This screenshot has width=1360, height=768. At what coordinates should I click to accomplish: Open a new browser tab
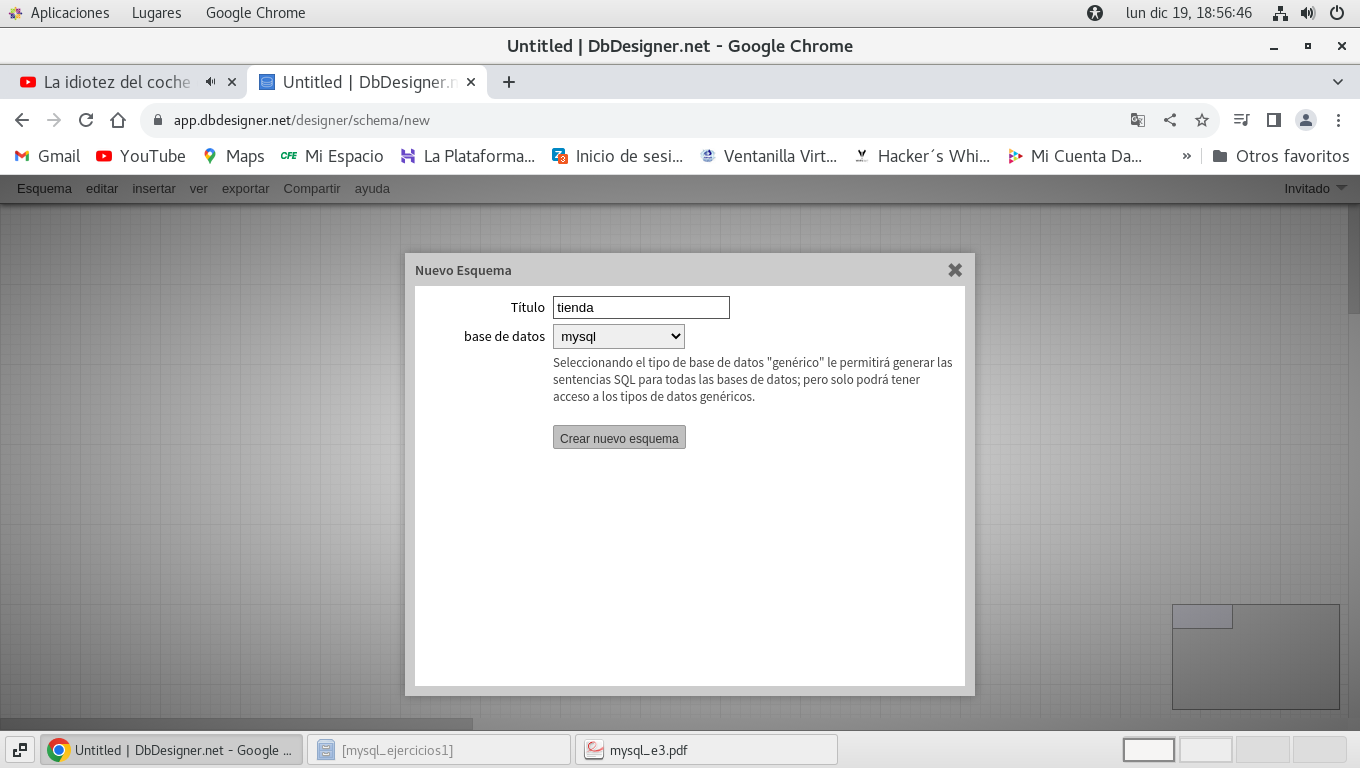point(508,82)
